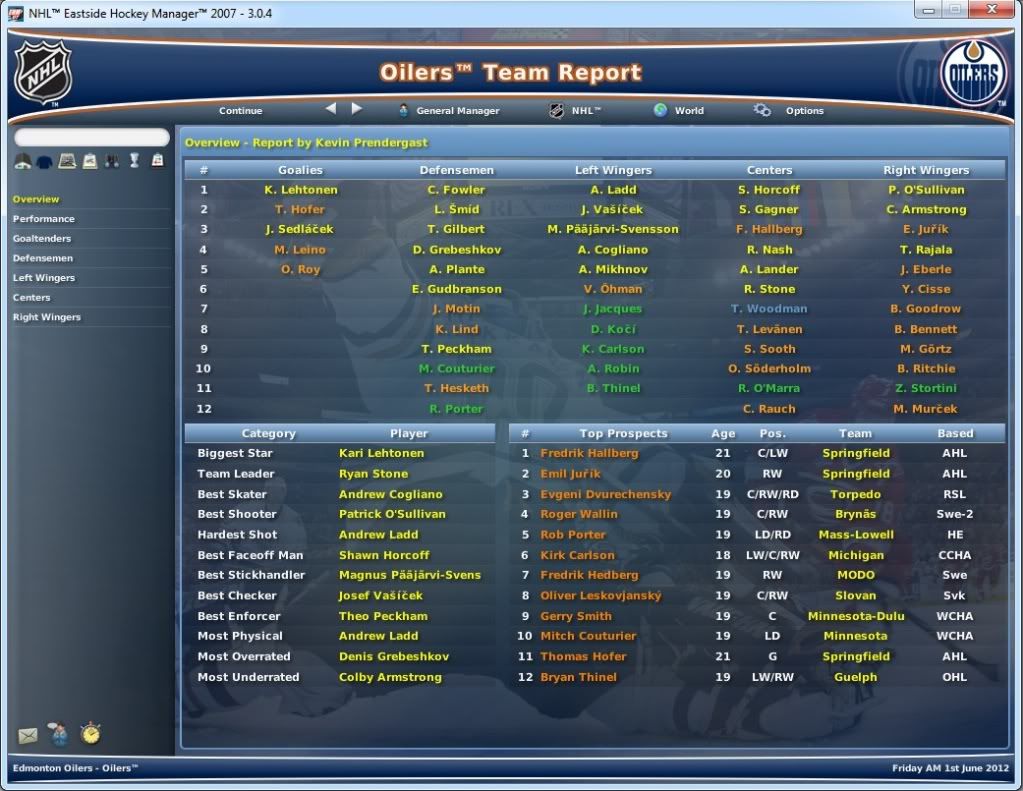Open right winger P. O'Sullivan

[x=926, y=190]
